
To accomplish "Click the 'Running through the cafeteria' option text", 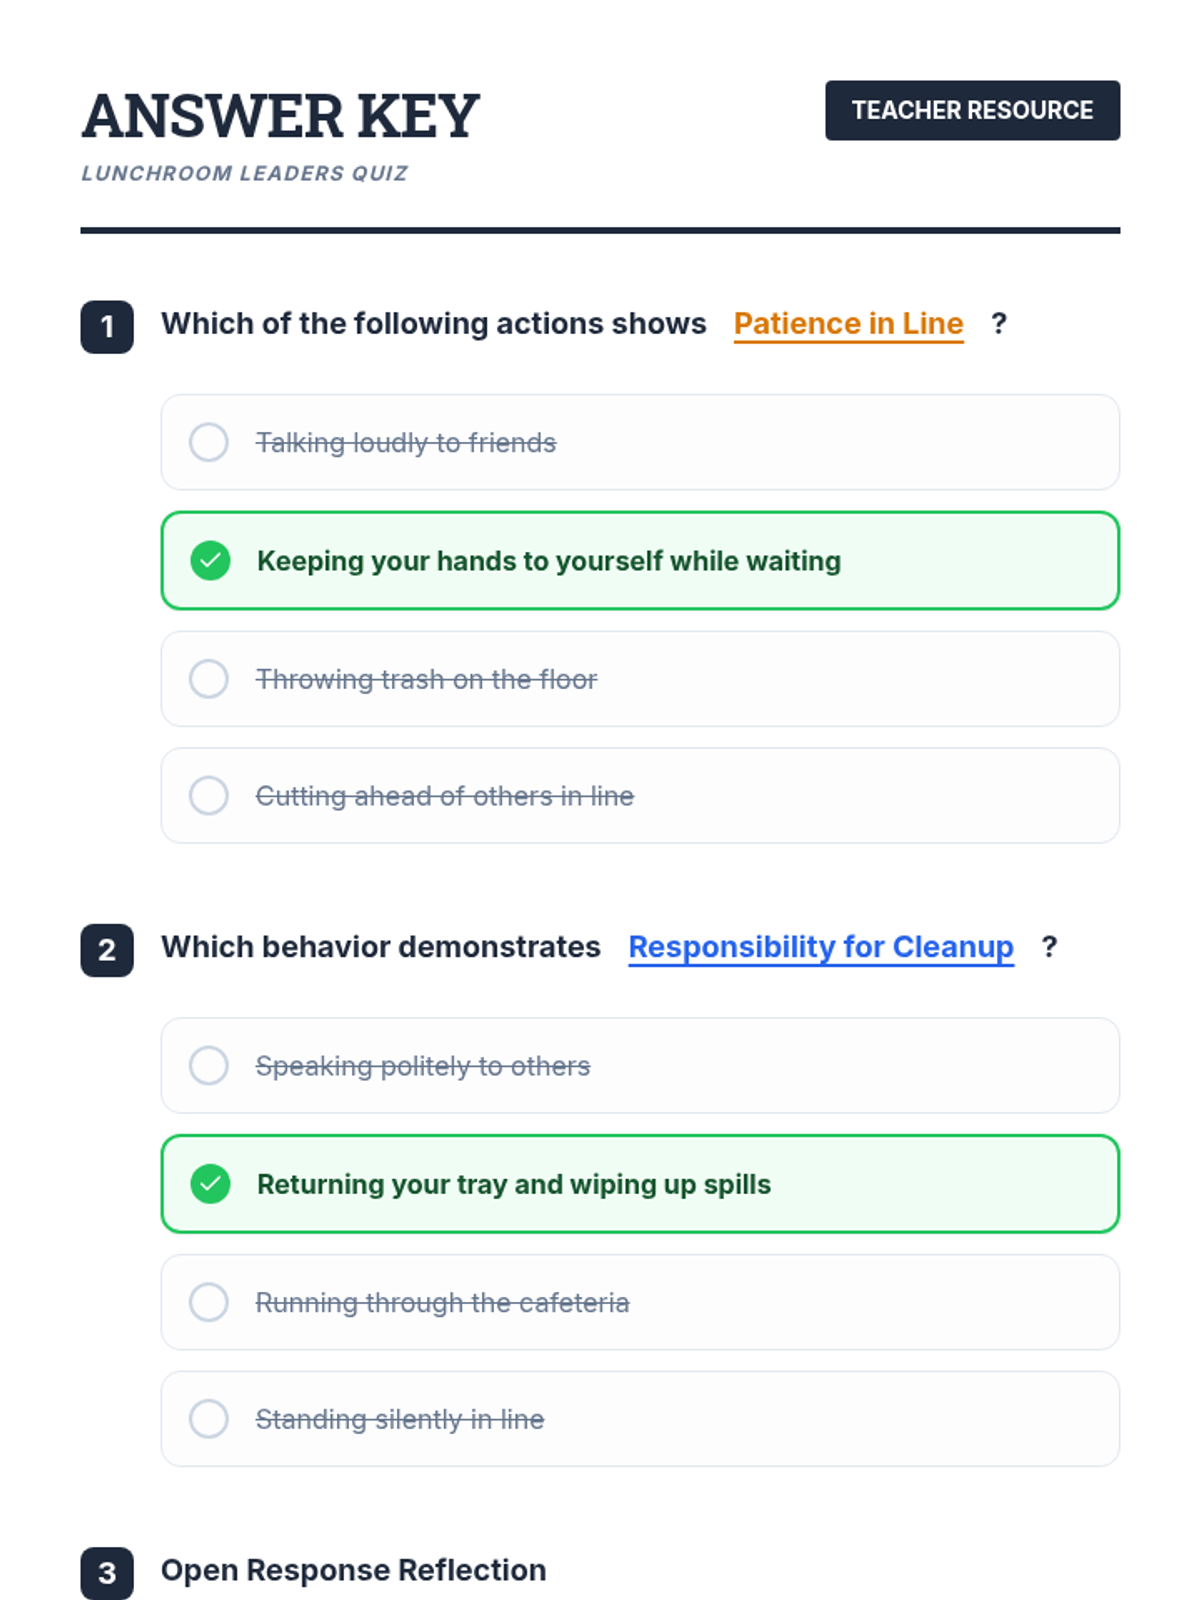I will pyautogui.click(x=442, y=1303).
